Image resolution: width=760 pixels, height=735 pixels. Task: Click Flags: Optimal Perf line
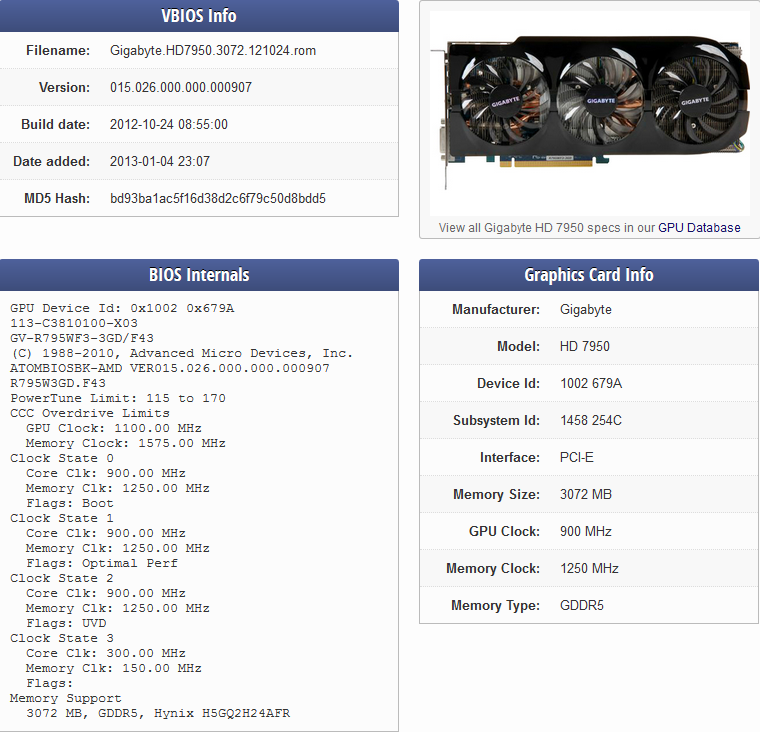[x=102, y=563]
